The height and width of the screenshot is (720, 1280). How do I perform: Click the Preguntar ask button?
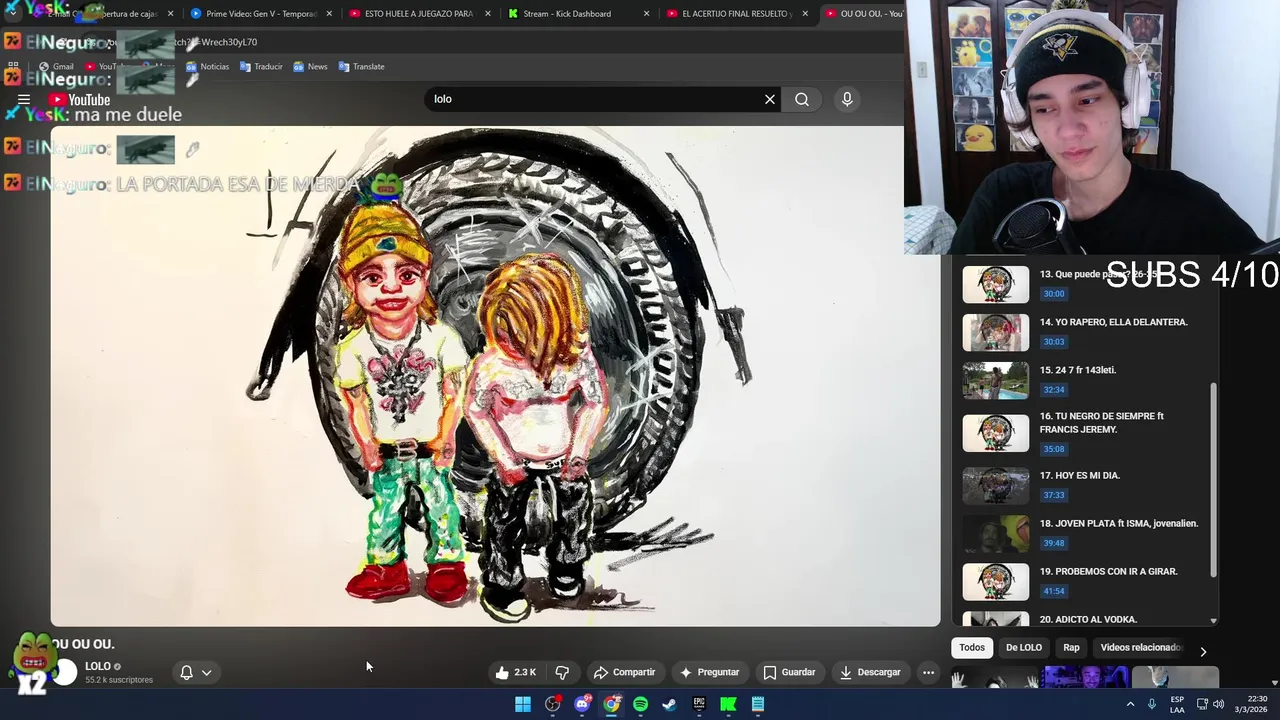tap(709, 672)
